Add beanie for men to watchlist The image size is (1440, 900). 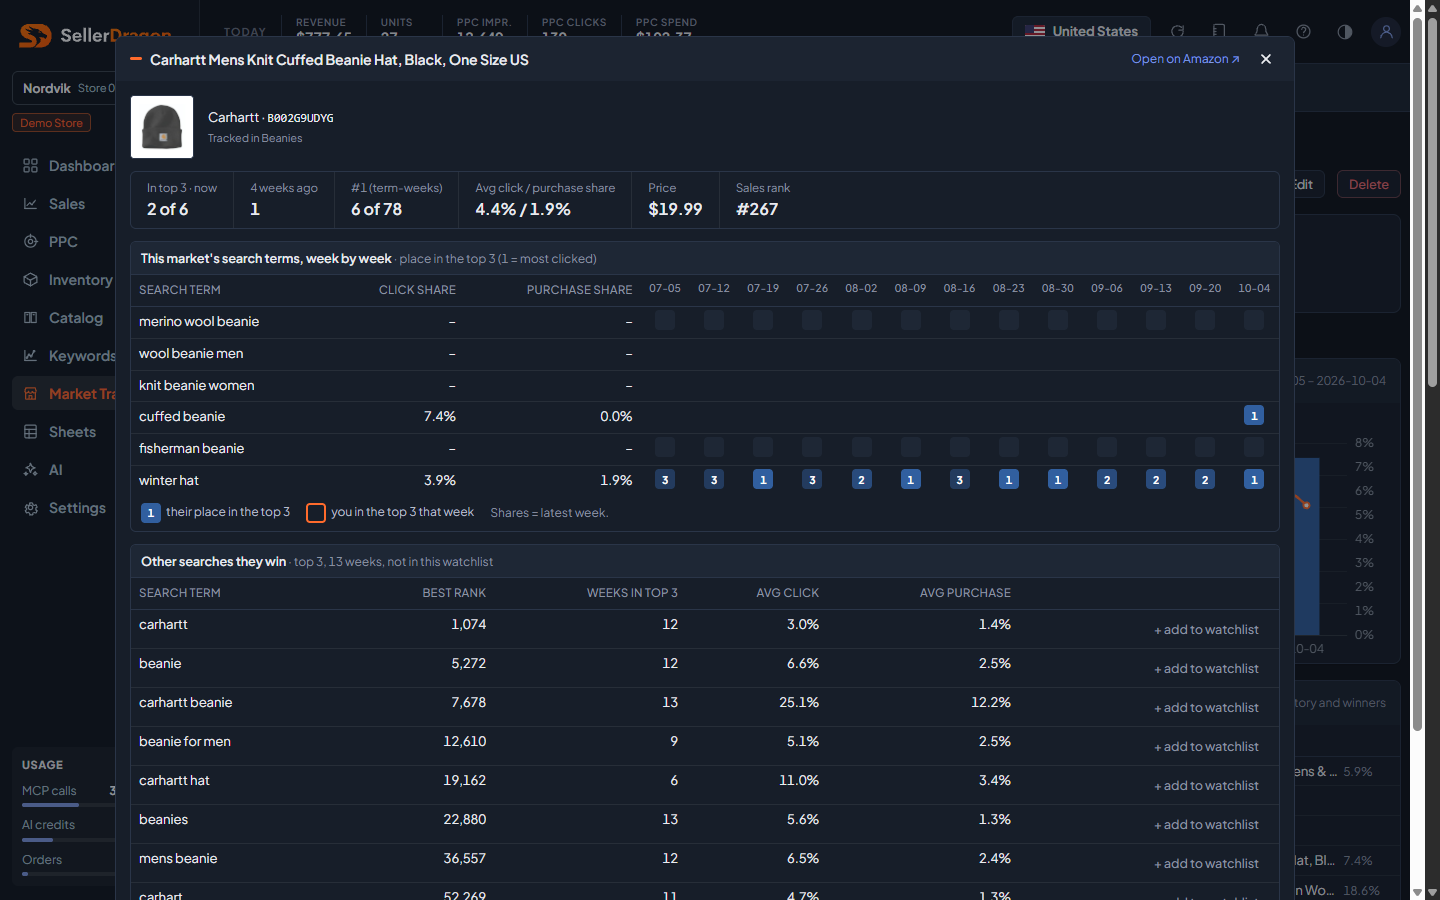[1206, 747]
